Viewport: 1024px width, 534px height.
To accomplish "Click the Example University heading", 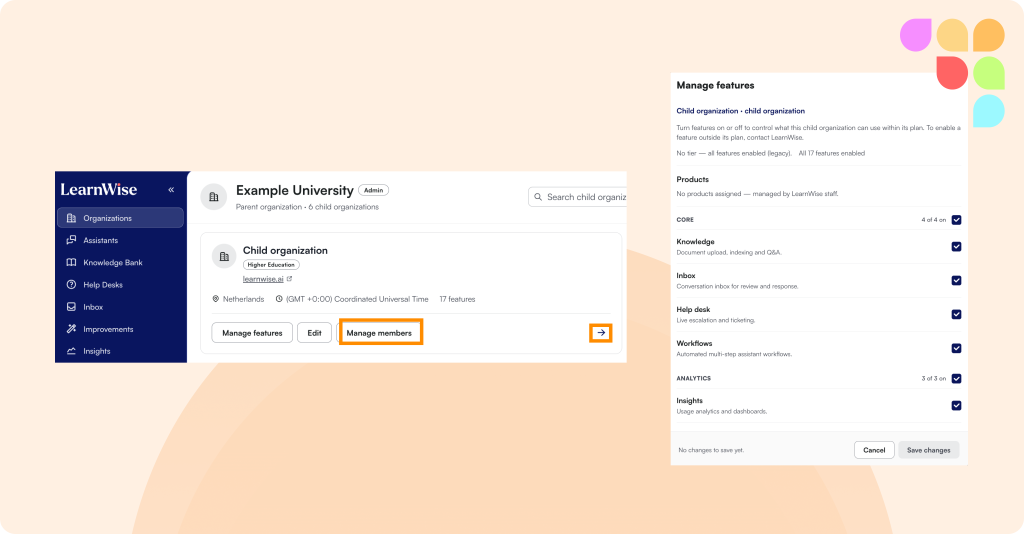I will pyautogui.click(x=295, y=190).
